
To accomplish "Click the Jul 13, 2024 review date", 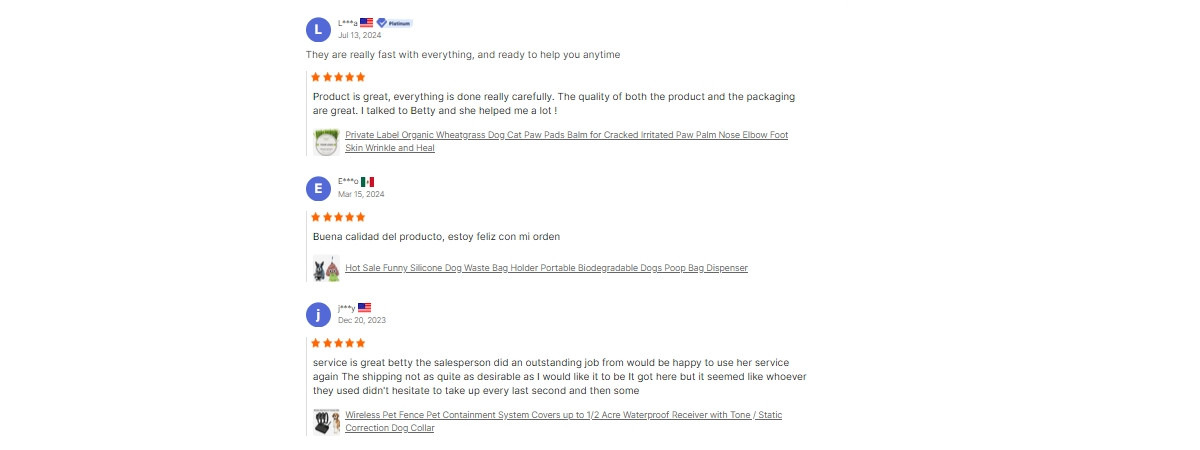I will tap(359, 35).
